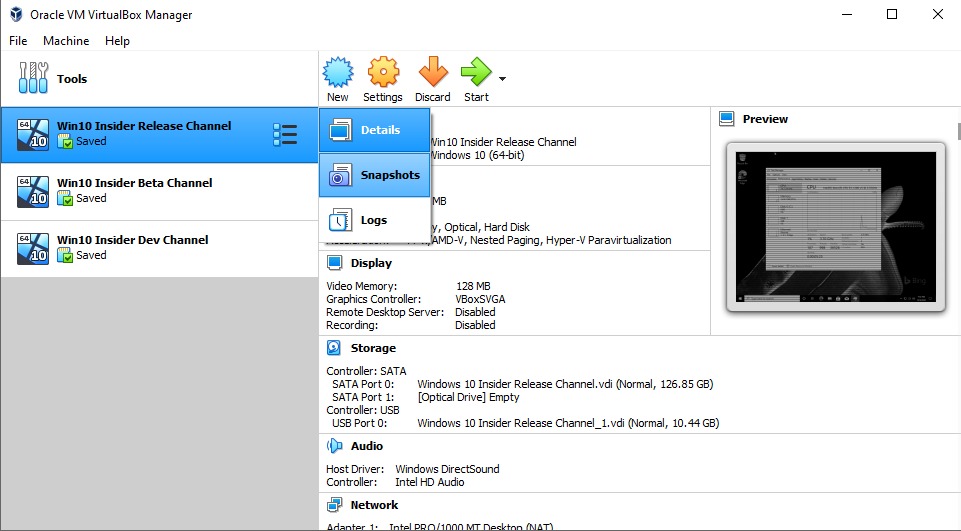This screenshot has height=531, width=961.
Task: Select Win10 Insider Beta Channel VM
Action: [134, 190]
